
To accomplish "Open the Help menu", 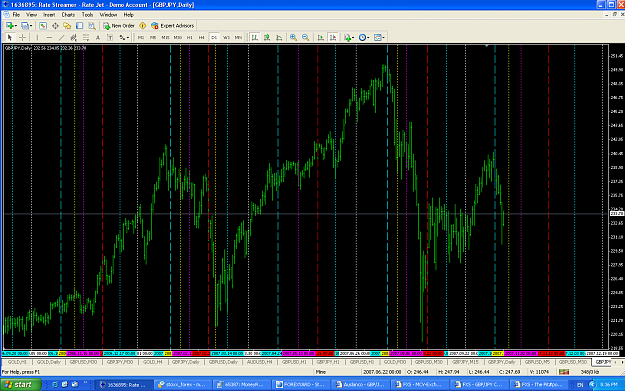I will tap(128, 15).
